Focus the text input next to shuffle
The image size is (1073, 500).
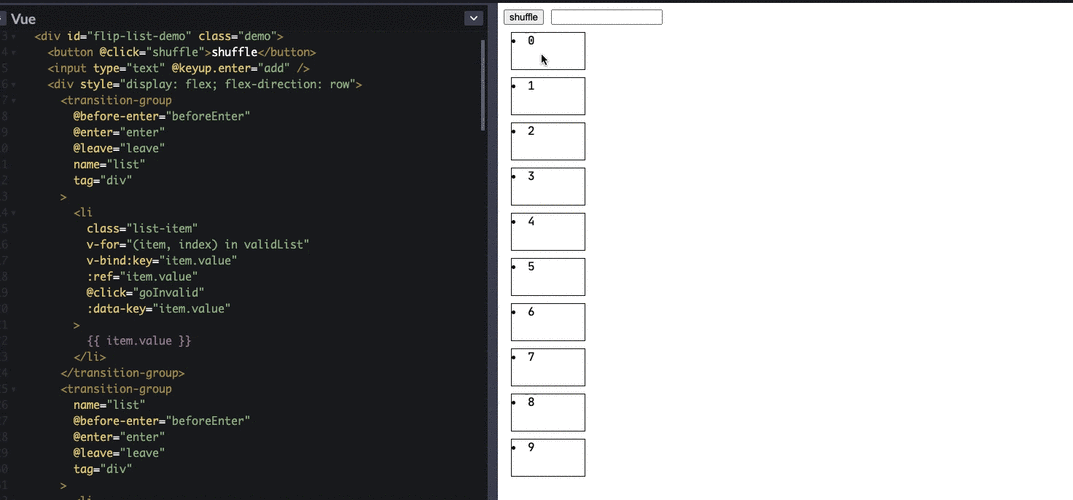(x=606, y=17)
